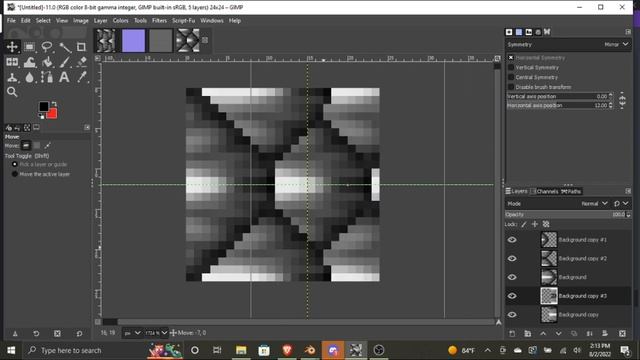Screen dimensions: 640x360
Task: Hide the Background copy #2 layer
Action: [x=512, y=258]
